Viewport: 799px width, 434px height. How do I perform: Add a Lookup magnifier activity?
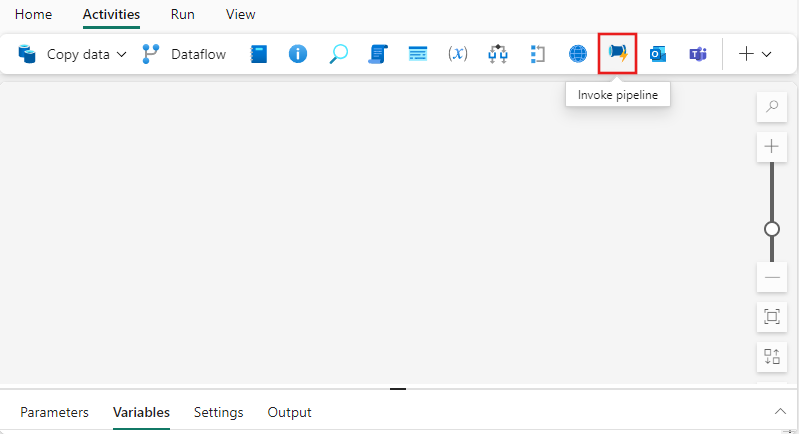click(x=338, y=54)
